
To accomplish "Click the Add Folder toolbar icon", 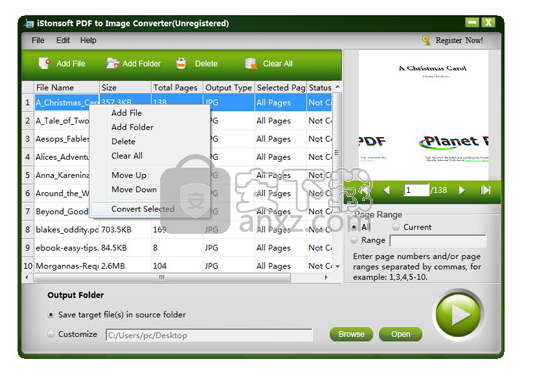I will coord(112,63).
